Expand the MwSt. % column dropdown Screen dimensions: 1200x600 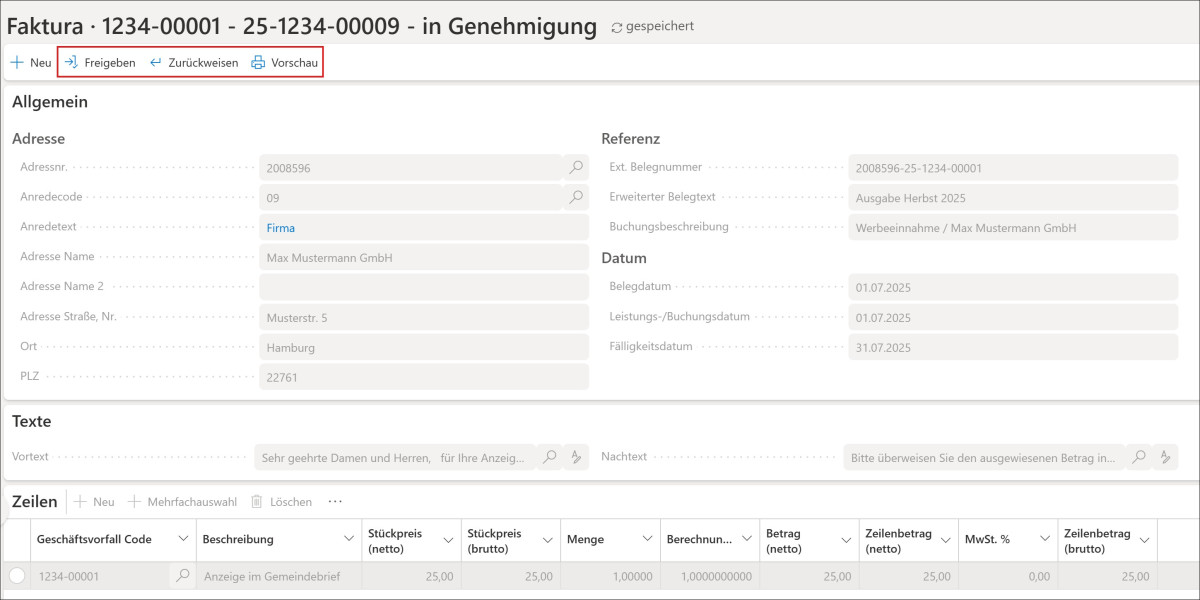1045,539
